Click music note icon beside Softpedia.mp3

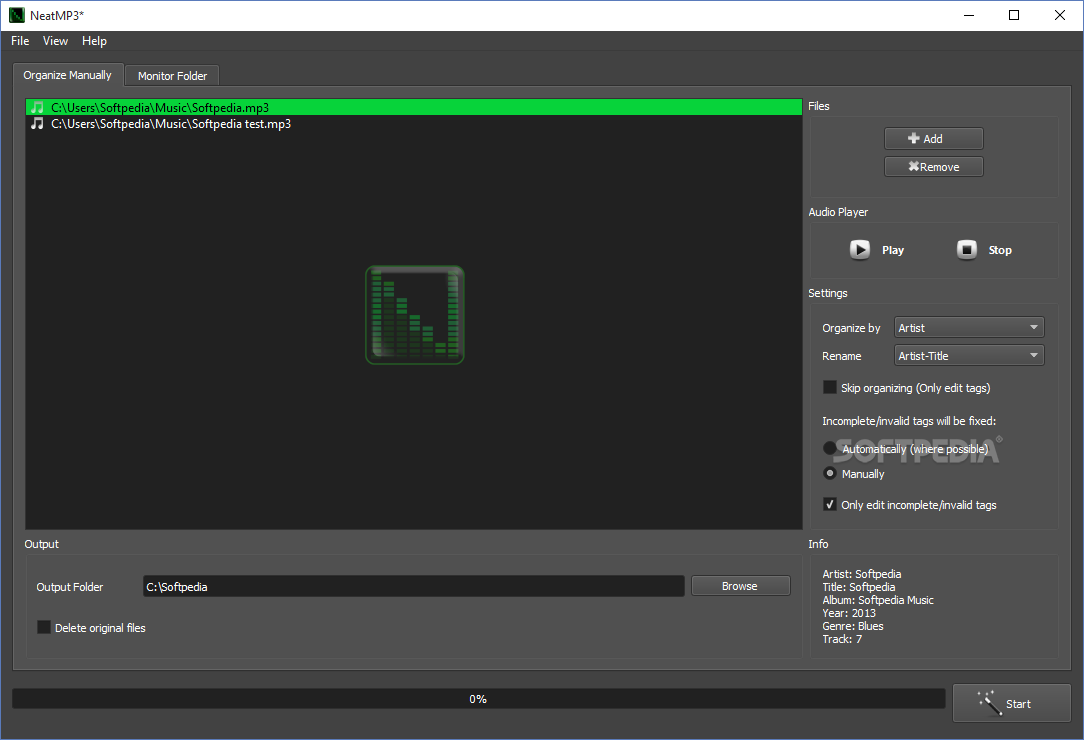37,107
